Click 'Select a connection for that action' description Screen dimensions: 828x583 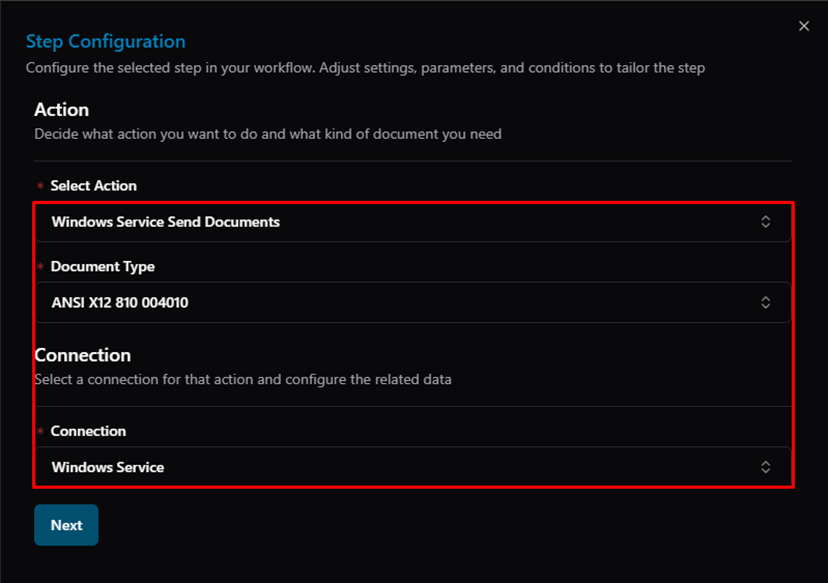(243, 380)
